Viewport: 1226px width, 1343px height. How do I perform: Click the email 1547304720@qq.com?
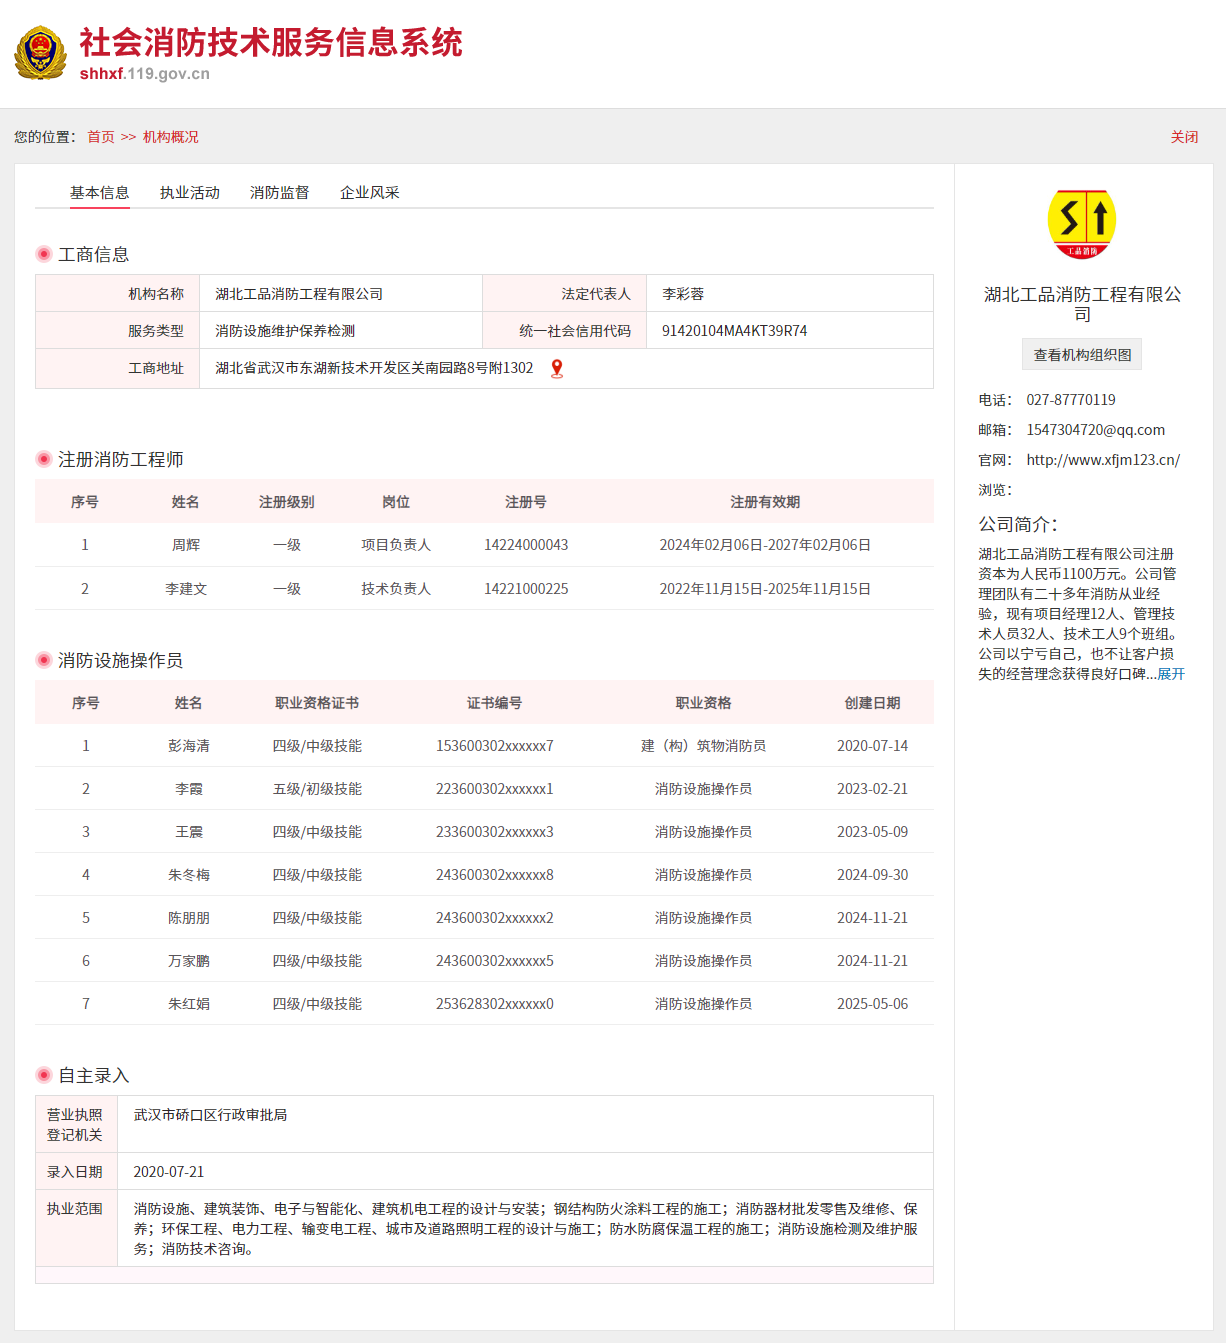(1096, 430)
